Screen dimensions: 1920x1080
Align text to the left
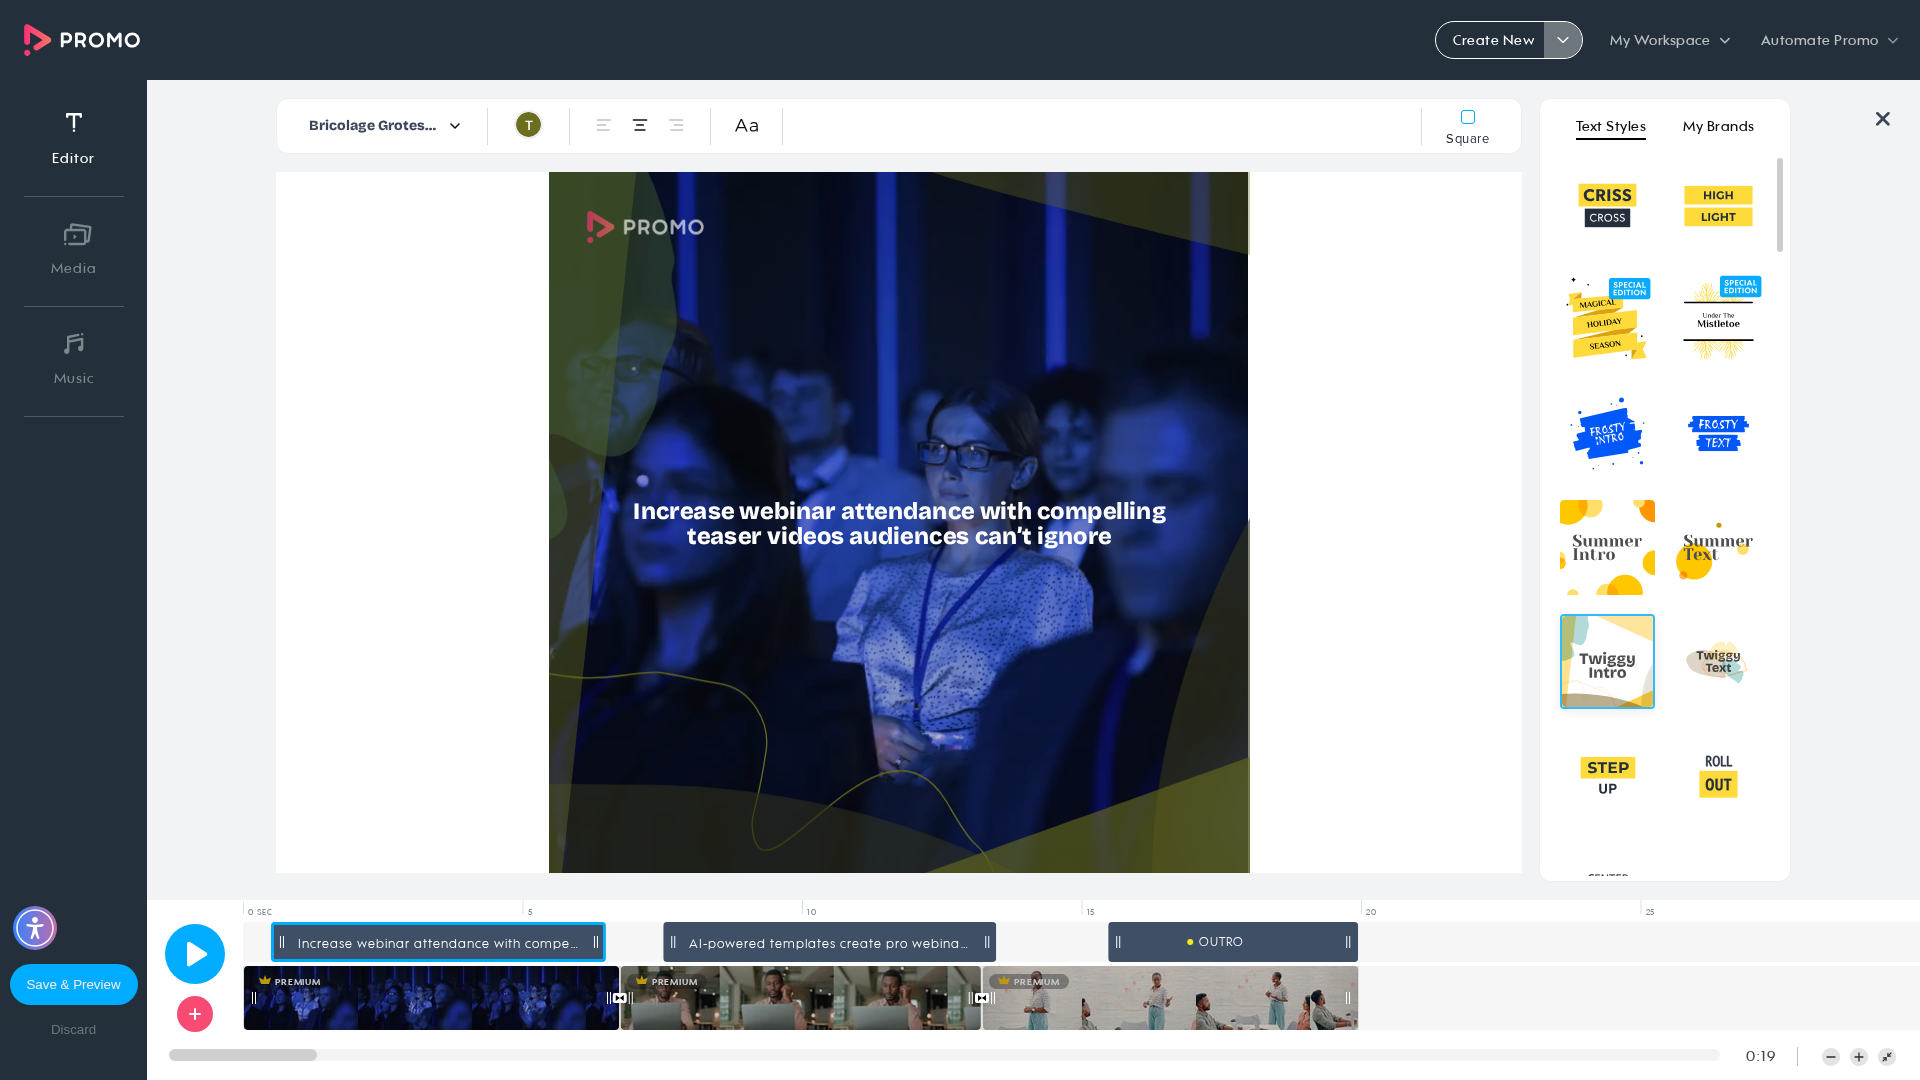click(604, 125)
